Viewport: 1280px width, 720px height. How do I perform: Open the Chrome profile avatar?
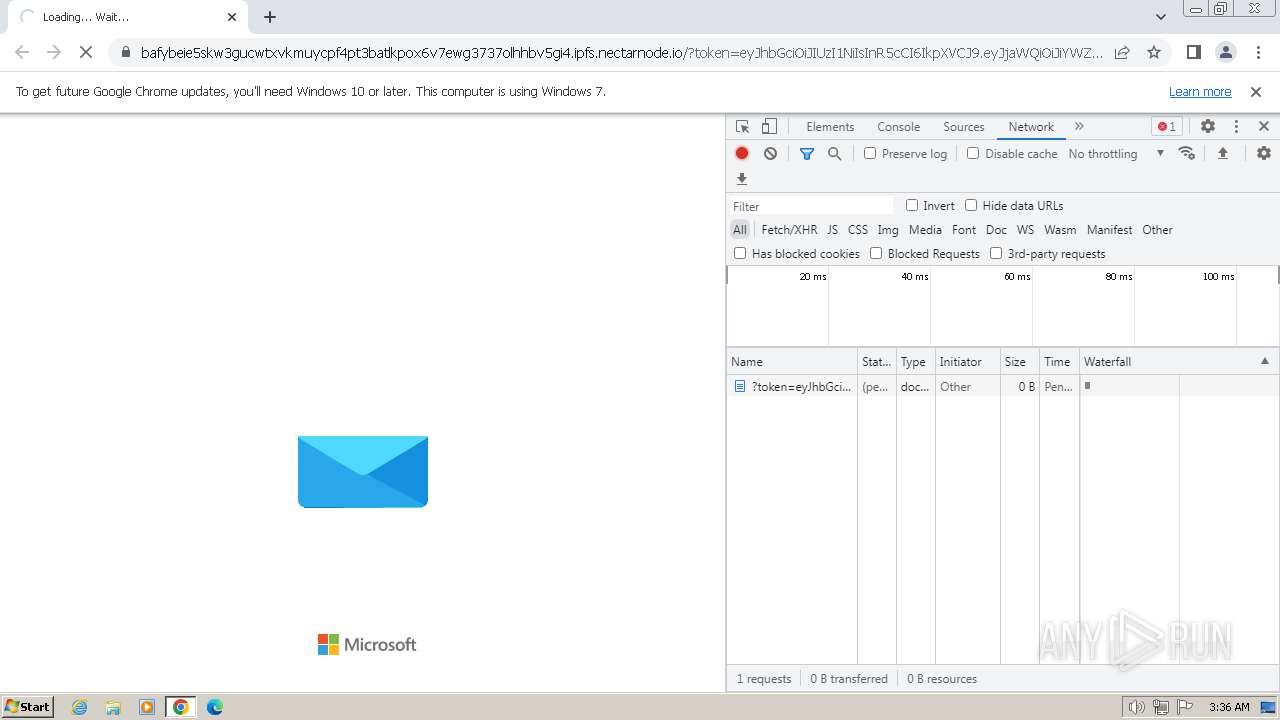tap(1225, 52)
